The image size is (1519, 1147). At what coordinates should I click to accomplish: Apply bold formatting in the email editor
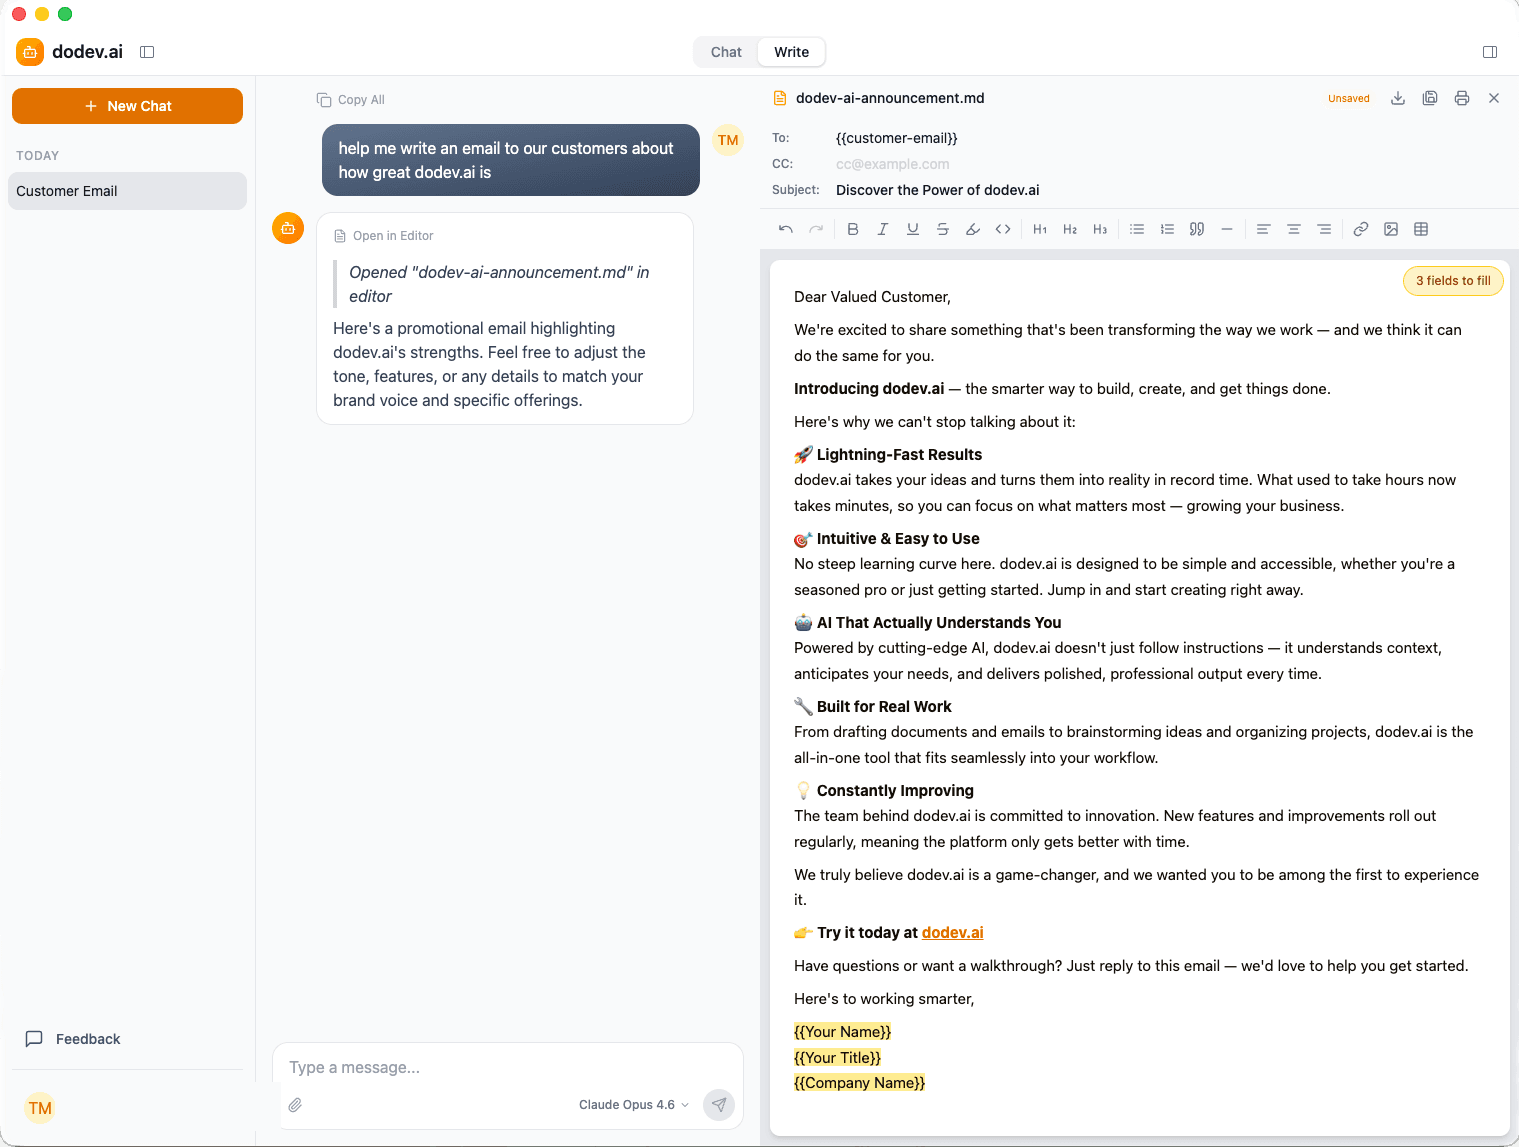point(853,229)
